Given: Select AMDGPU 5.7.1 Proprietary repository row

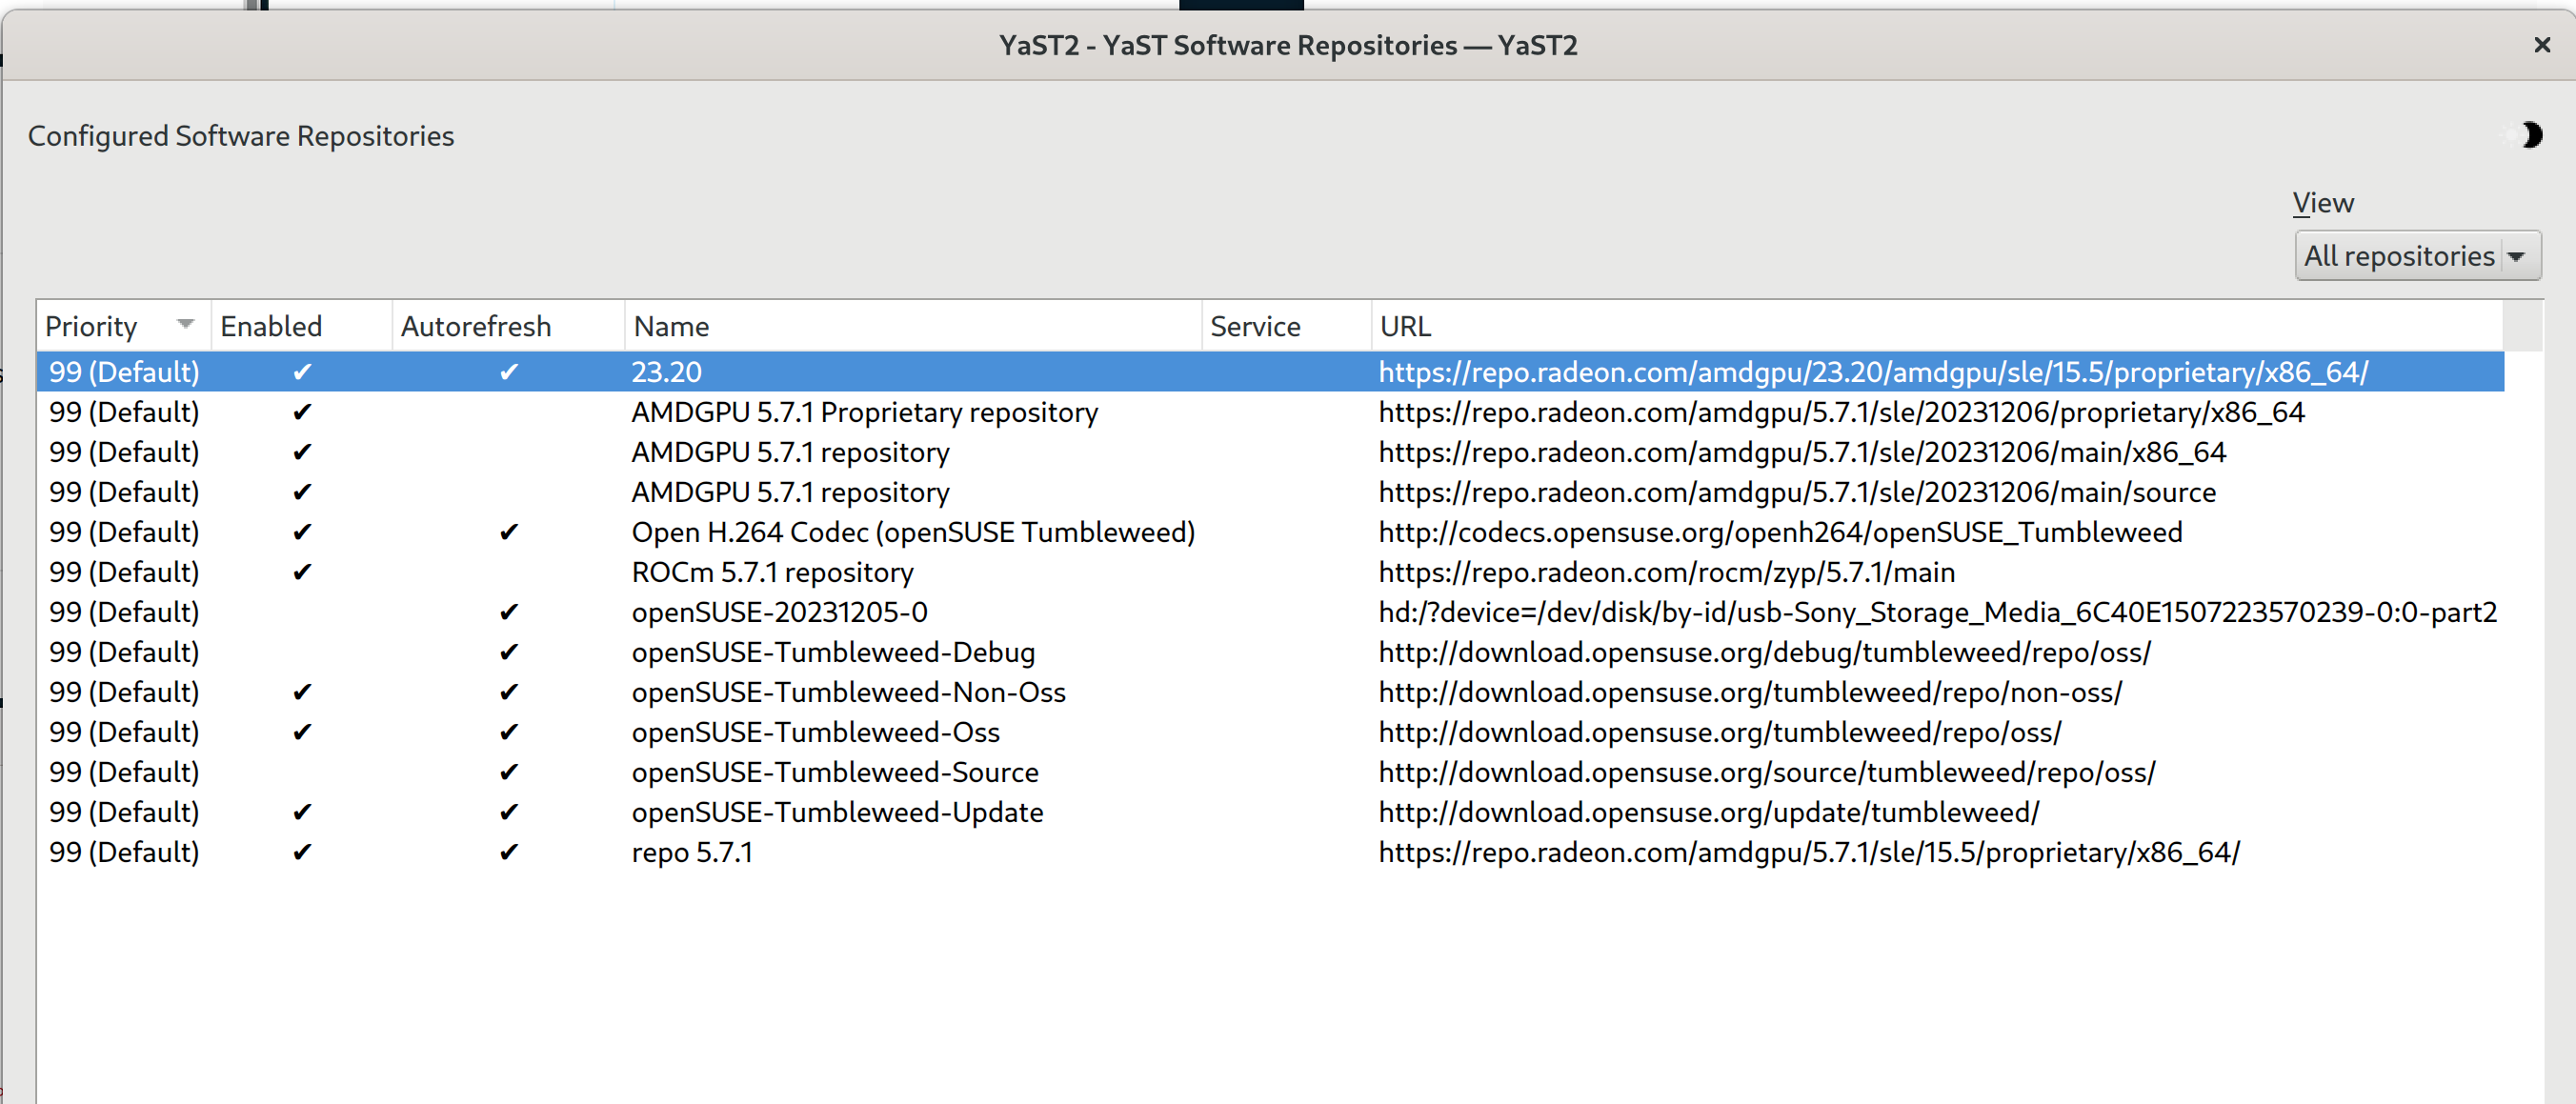Looking at the screenshot, I should pyautogui.click(x=864, y=412).
